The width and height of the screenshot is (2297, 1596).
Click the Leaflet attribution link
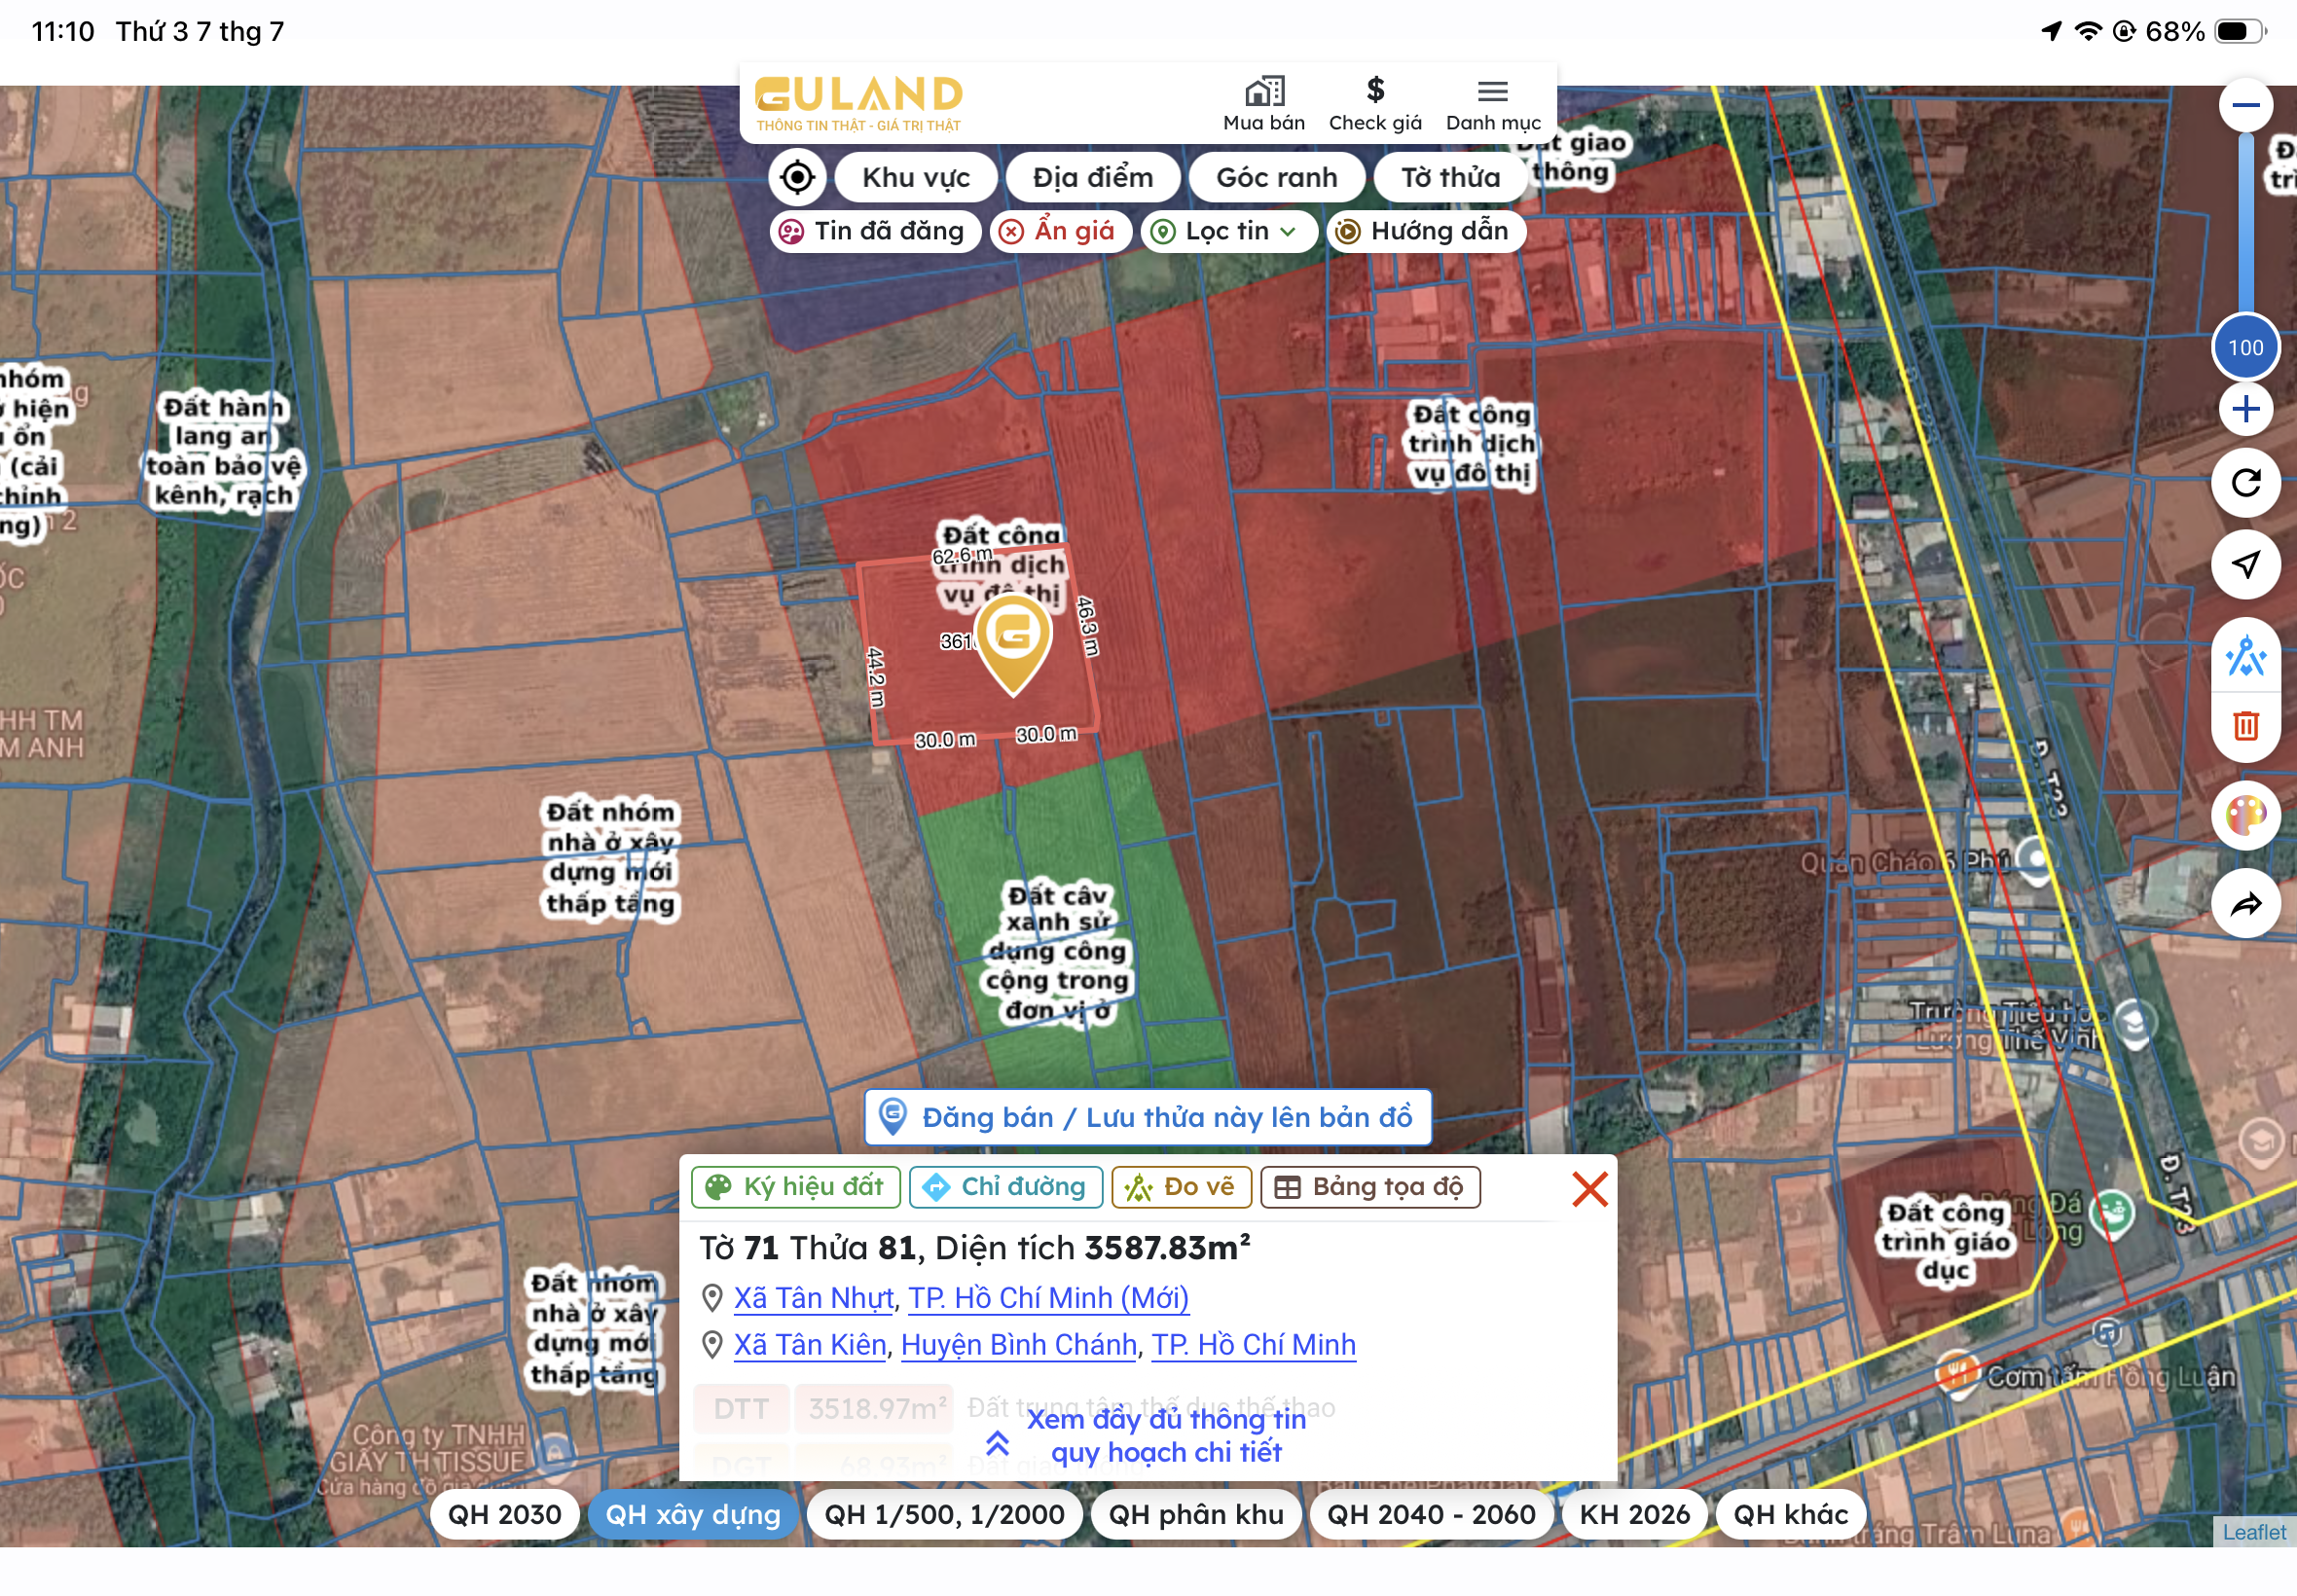(2253, 1532)
